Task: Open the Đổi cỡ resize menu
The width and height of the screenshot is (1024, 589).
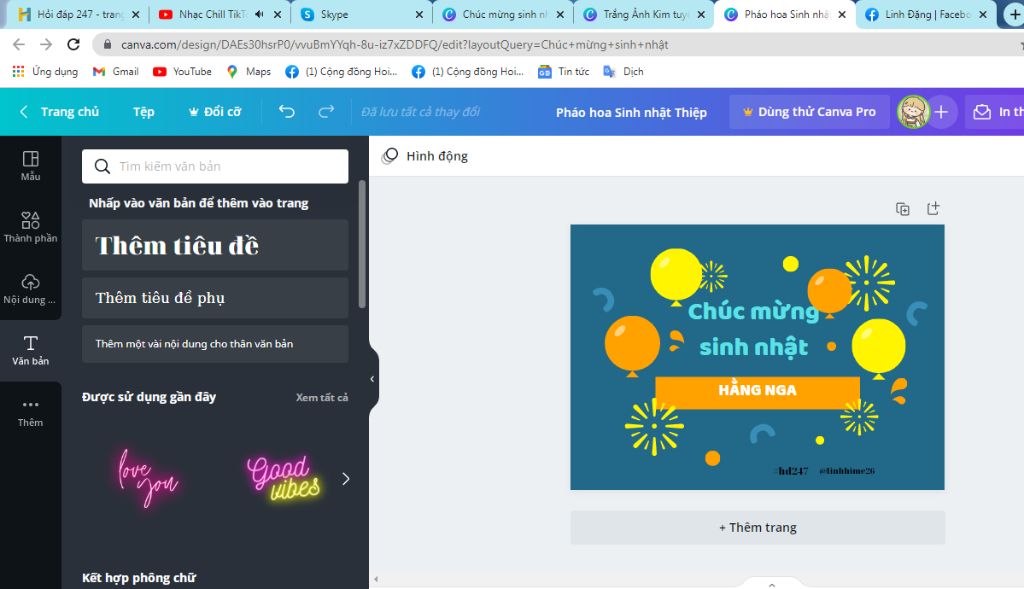Action: pyautogui.click(x=215, y=112)
